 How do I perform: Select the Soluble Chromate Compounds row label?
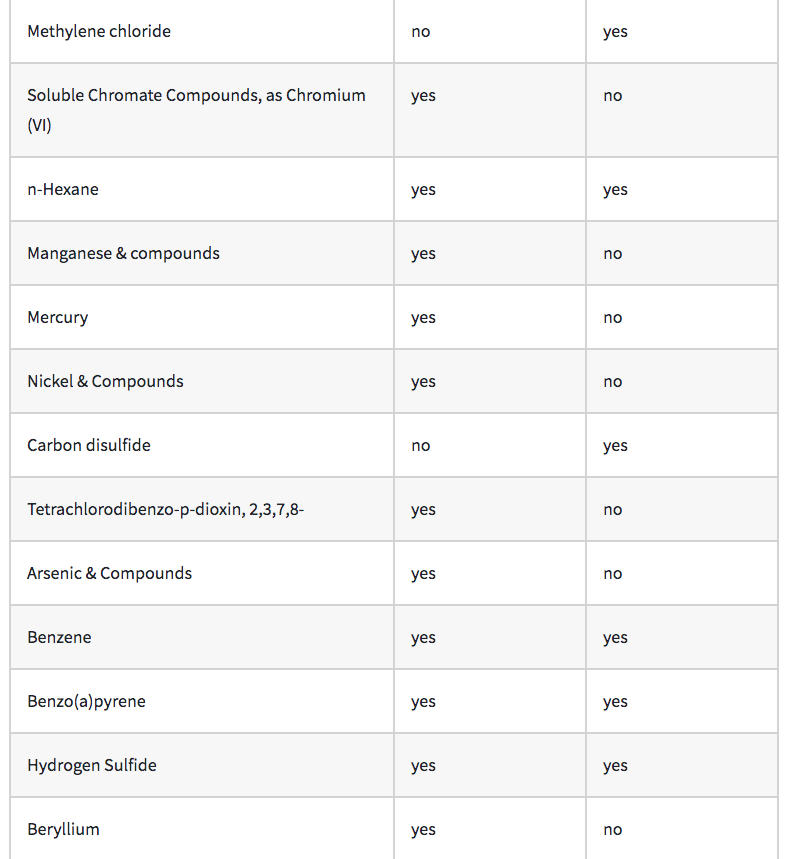(x=196, y=96)
